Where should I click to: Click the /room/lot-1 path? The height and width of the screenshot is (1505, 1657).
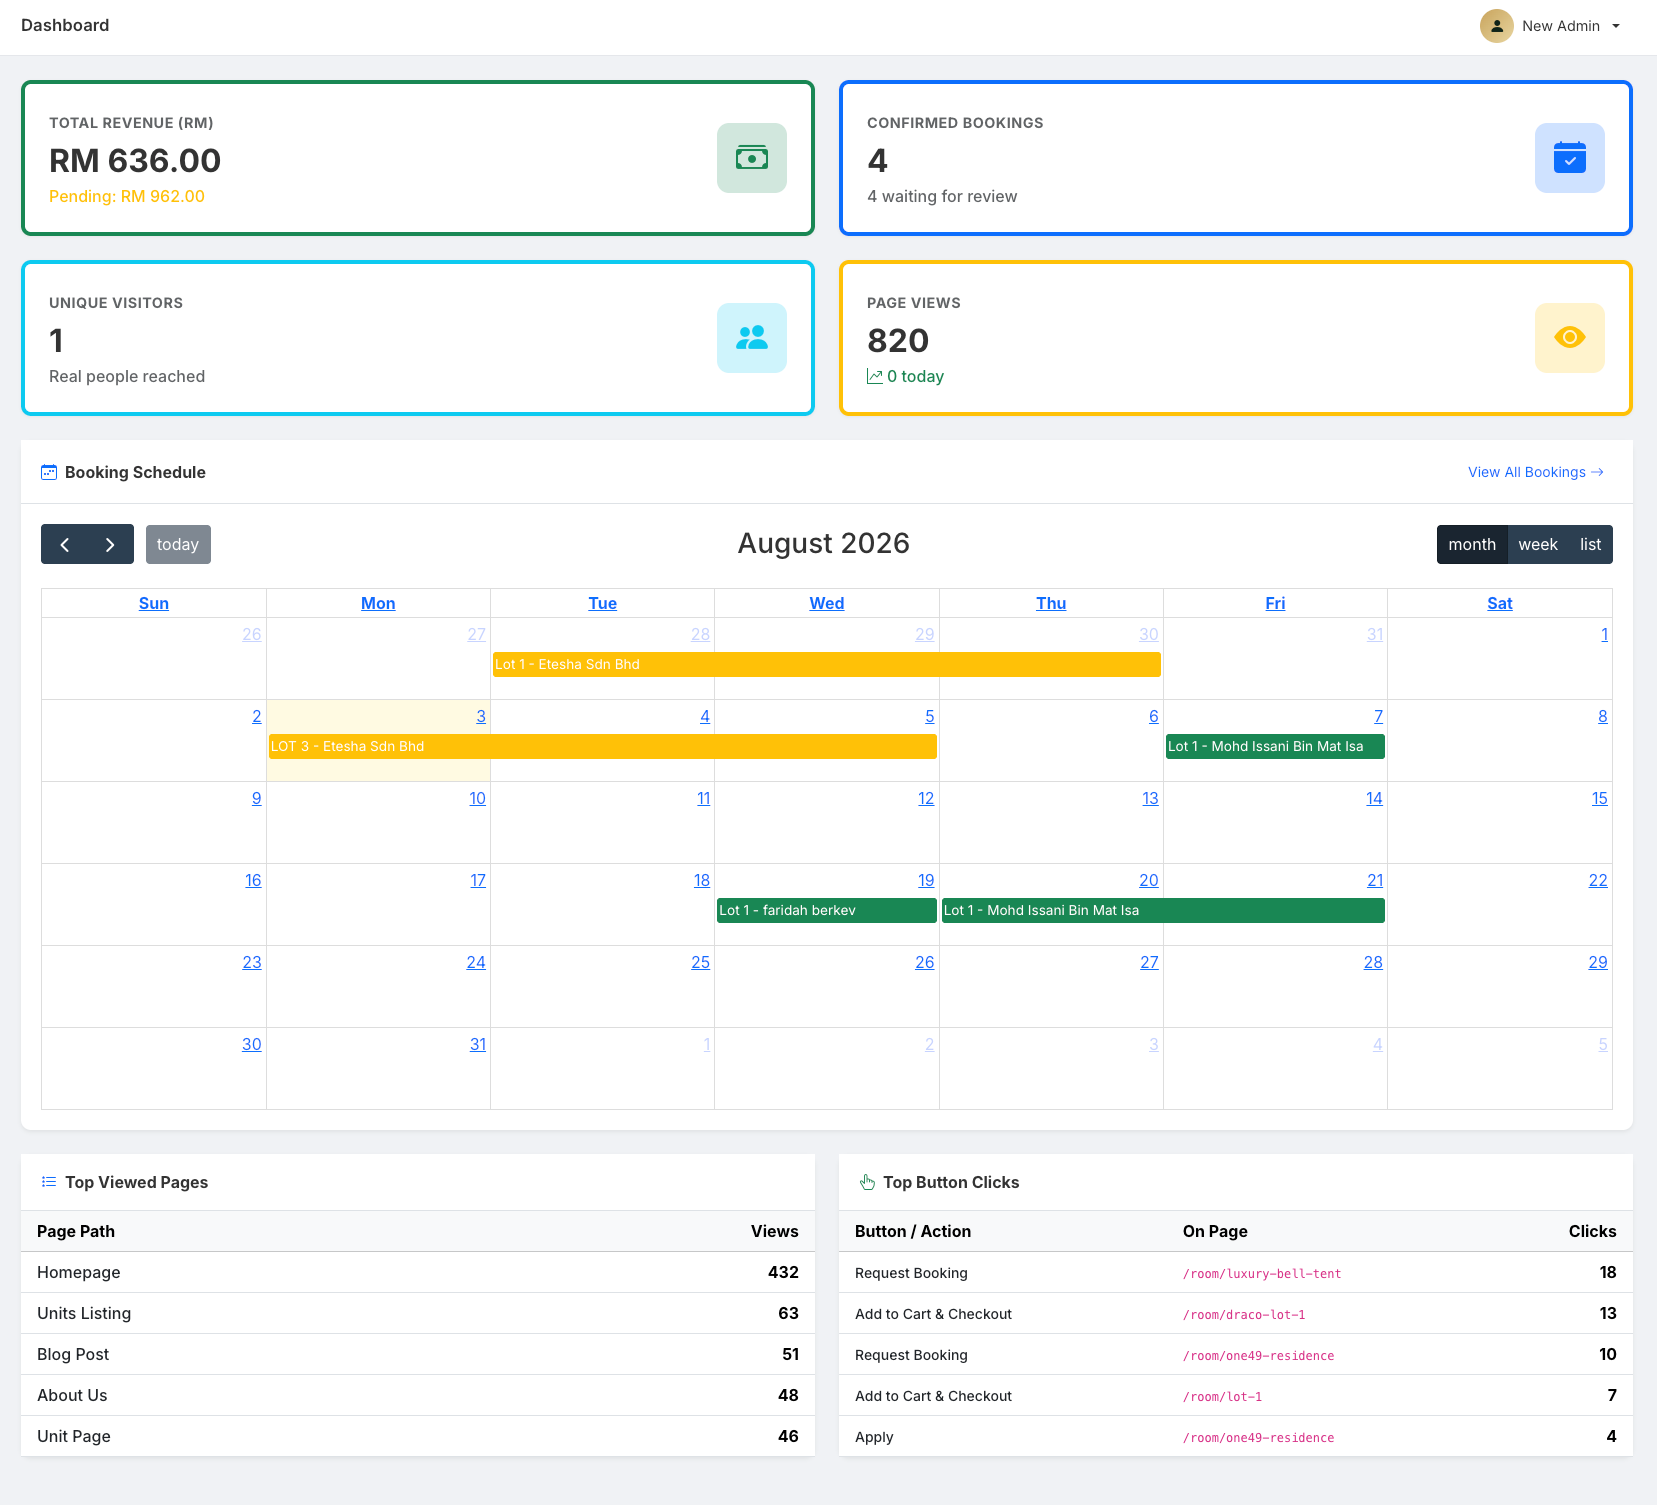point(1222,1396)
